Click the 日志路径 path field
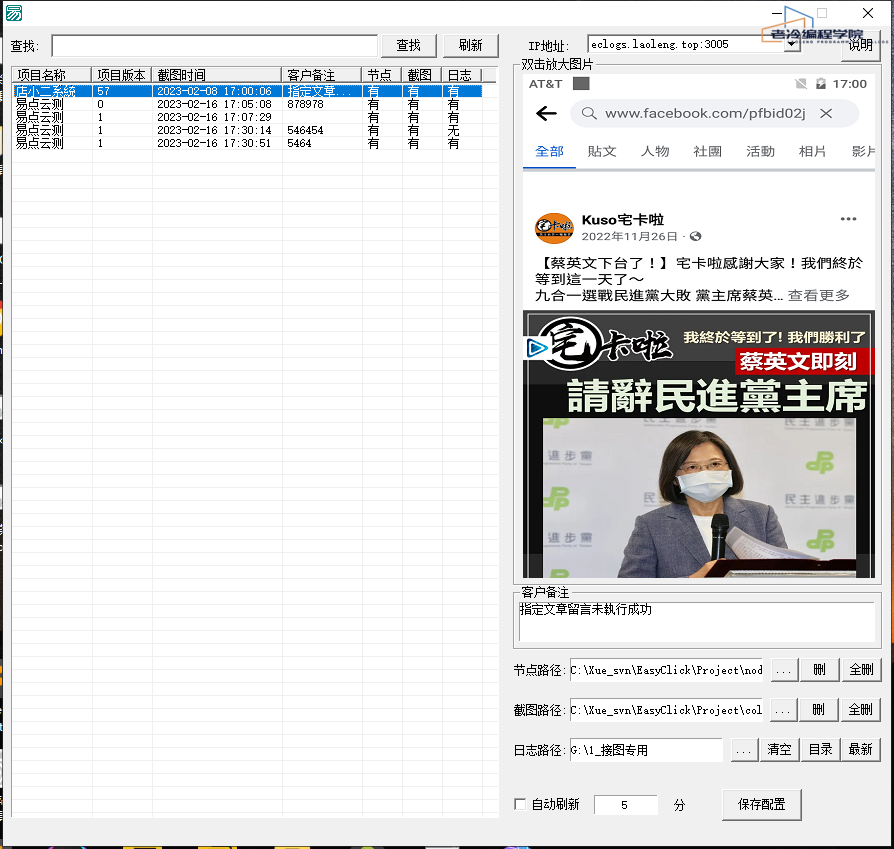Viewport: 894px width, 849px height. pyautogui.click(x=646, y=750)
